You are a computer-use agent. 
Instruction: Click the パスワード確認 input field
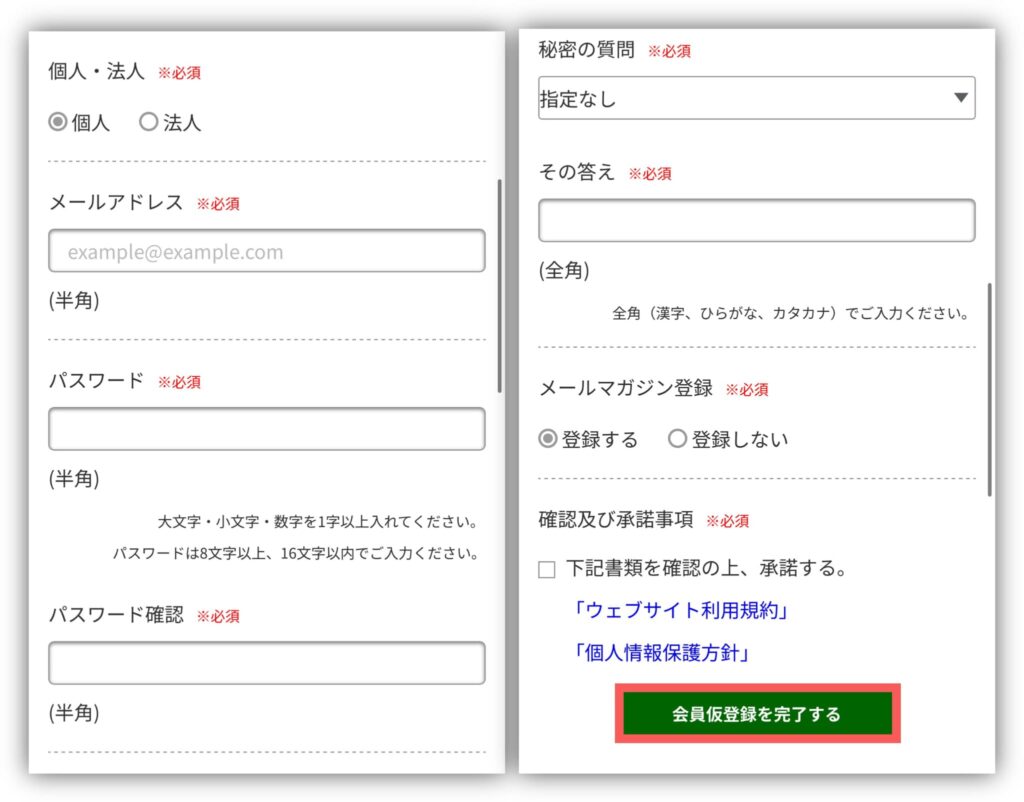(x=266, y=663)
